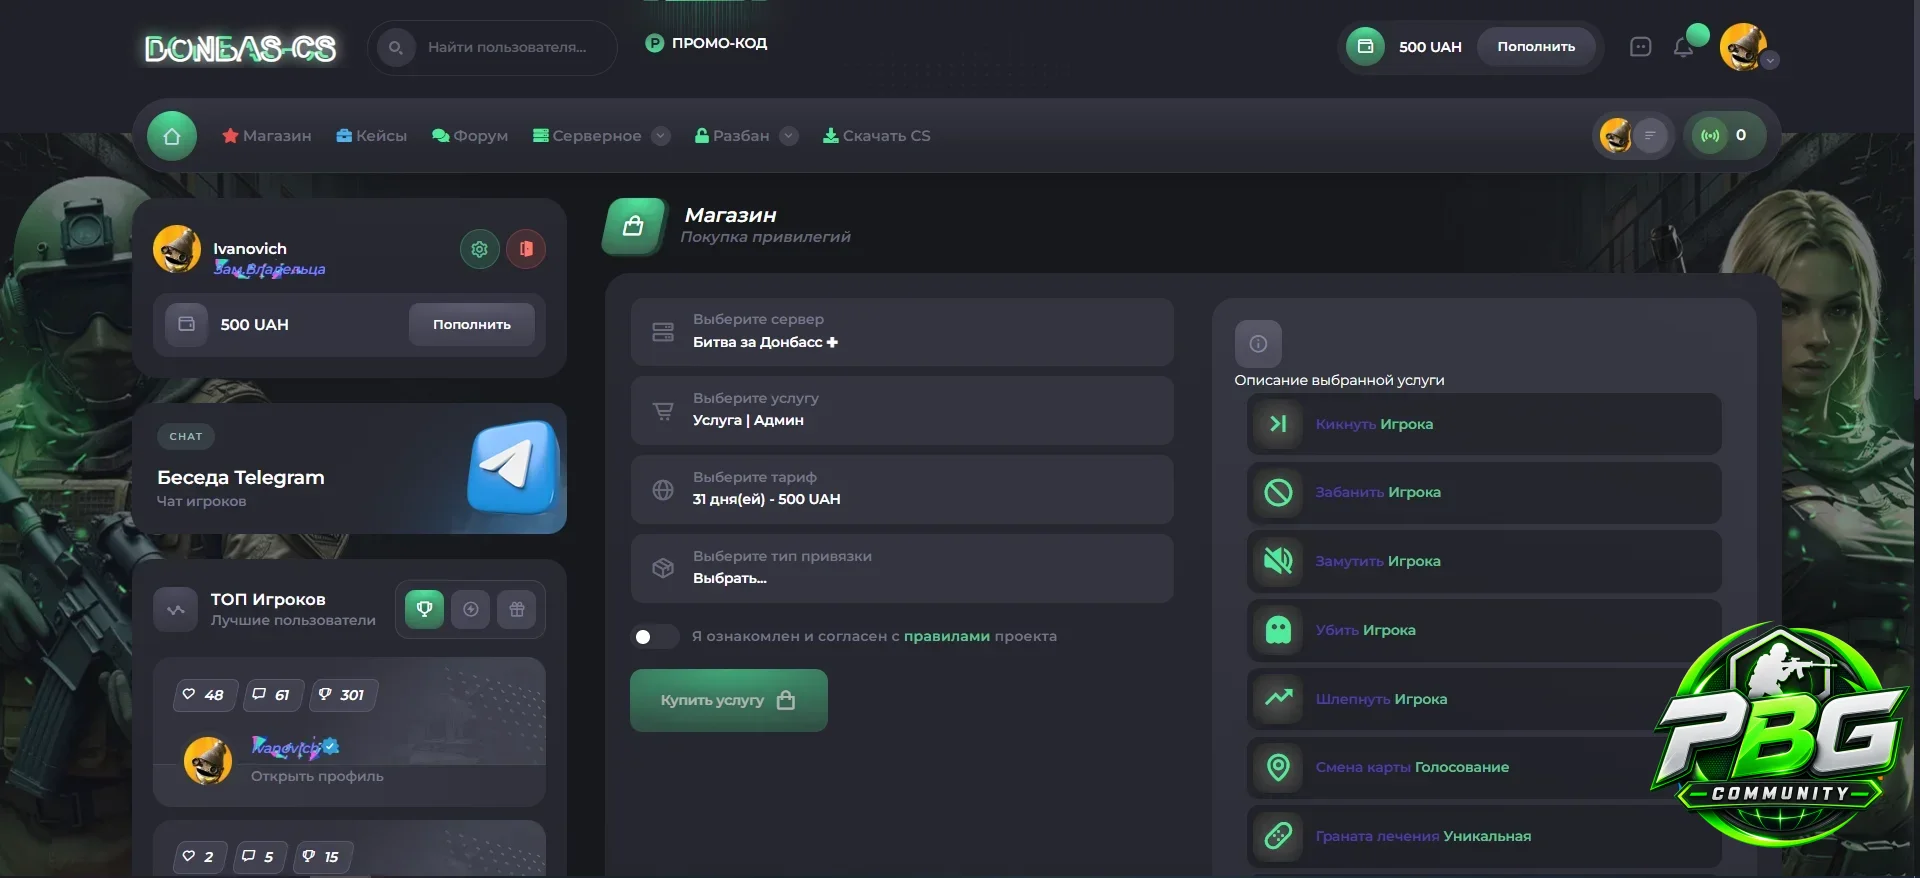Image resolution: width=1920 pixels, height=878 pixels.
Task: Click the bandage icon for Граната лечения
Action: coord(1278,836)
